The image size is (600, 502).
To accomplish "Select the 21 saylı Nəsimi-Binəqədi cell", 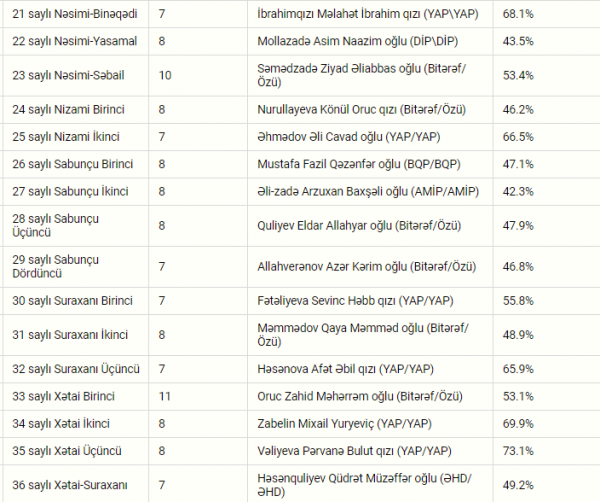I will coord(75,14).
